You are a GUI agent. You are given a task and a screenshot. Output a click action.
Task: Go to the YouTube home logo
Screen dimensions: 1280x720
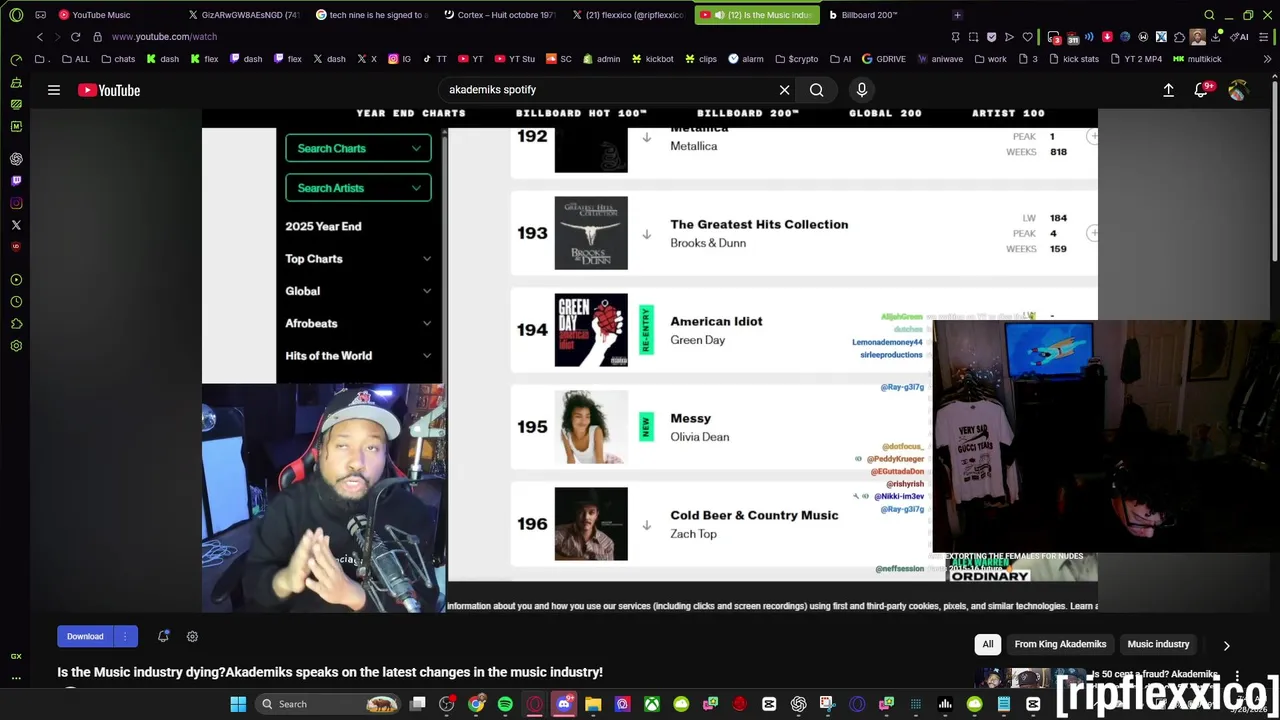click(109, 90)
